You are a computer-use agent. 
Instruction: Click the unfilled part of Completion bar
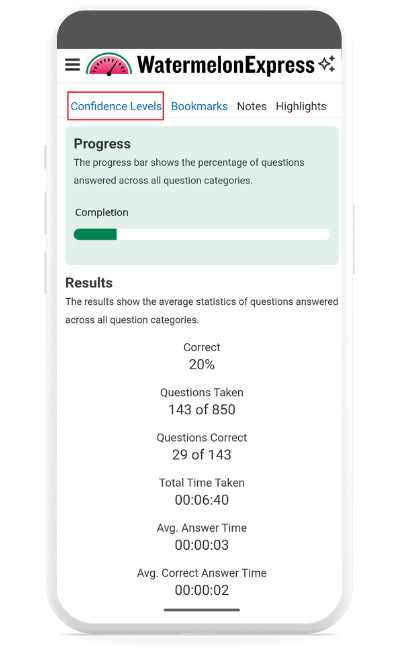tap(223, 234)
